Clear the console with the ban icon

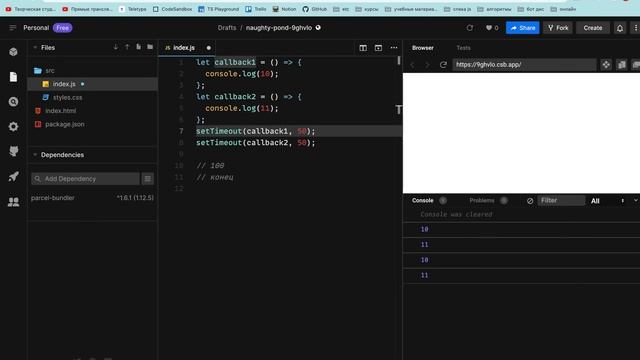click(530, 201)
